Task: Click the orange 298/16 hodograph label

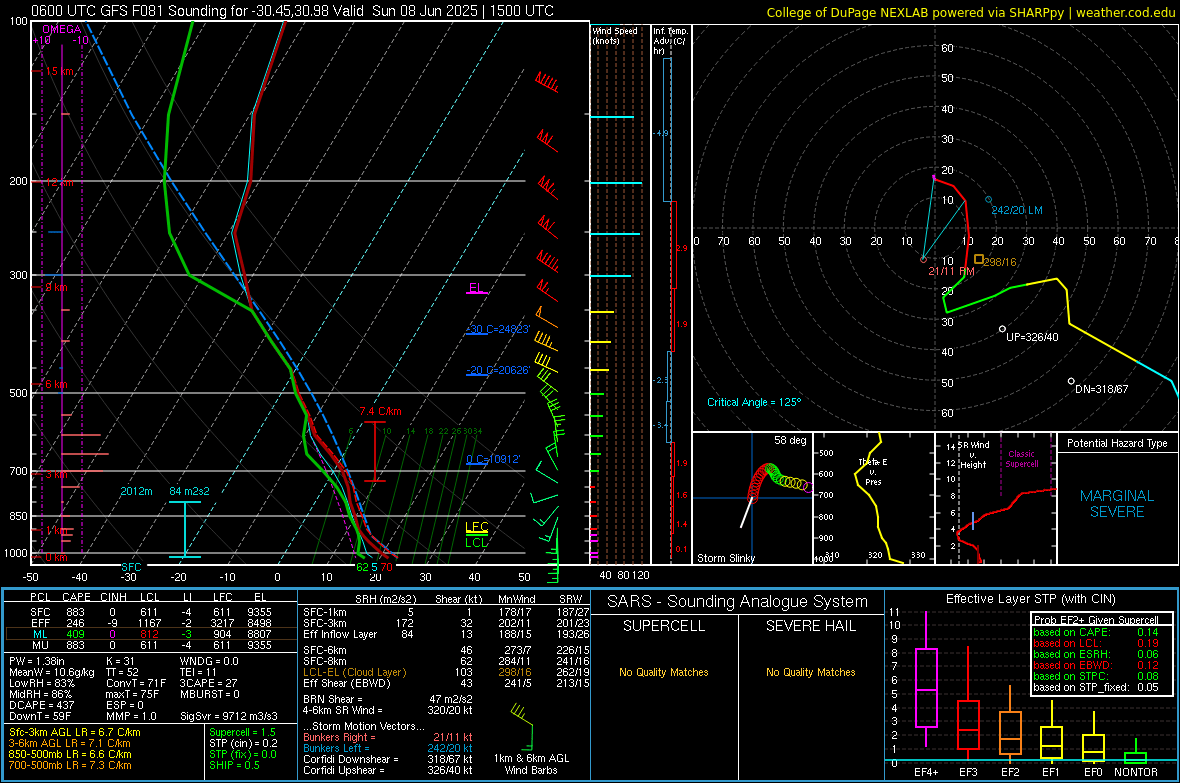Action: 1000,262
